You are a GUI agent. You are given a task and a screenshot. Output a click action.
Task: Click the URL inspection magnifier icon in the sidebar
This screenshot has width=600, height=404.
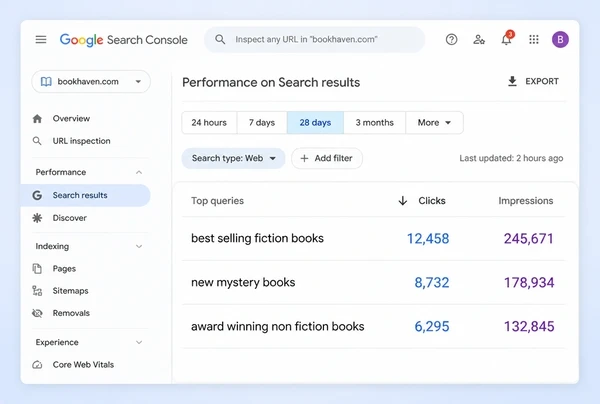click(x=37, y=141)
